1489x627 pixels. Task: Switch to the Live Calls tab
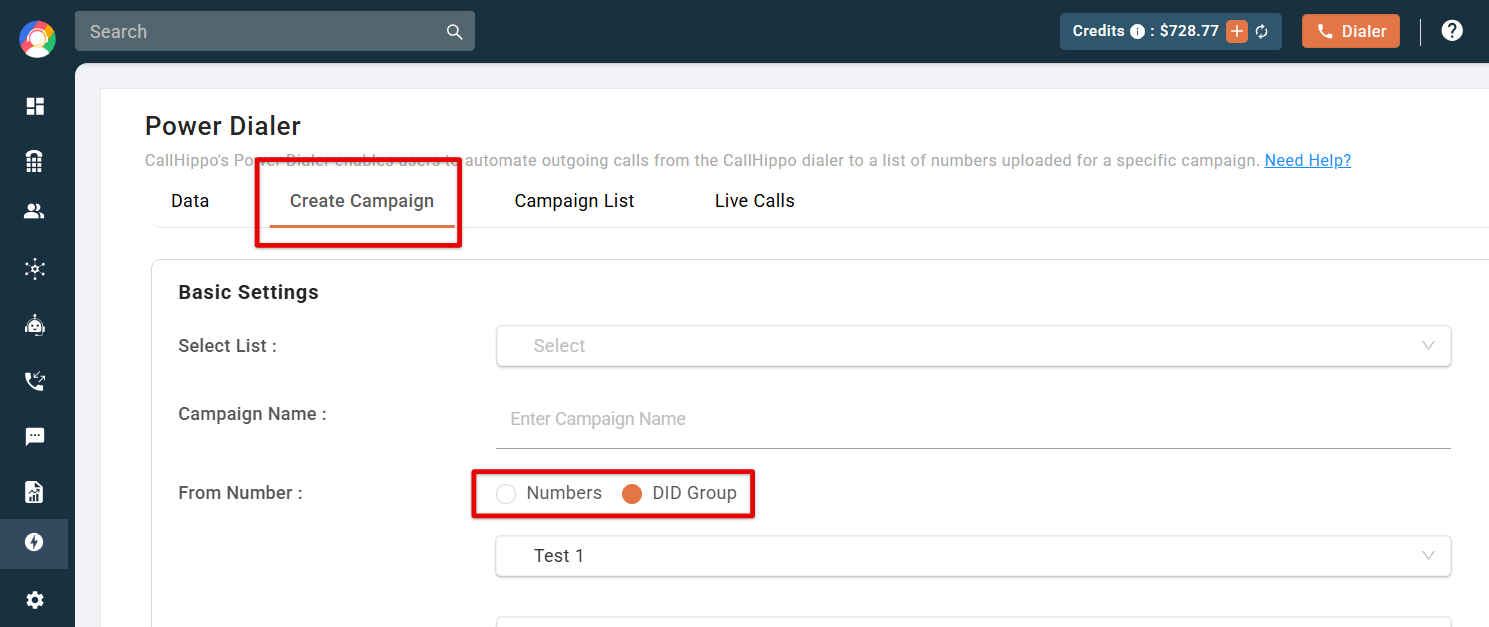click(755, 201)
